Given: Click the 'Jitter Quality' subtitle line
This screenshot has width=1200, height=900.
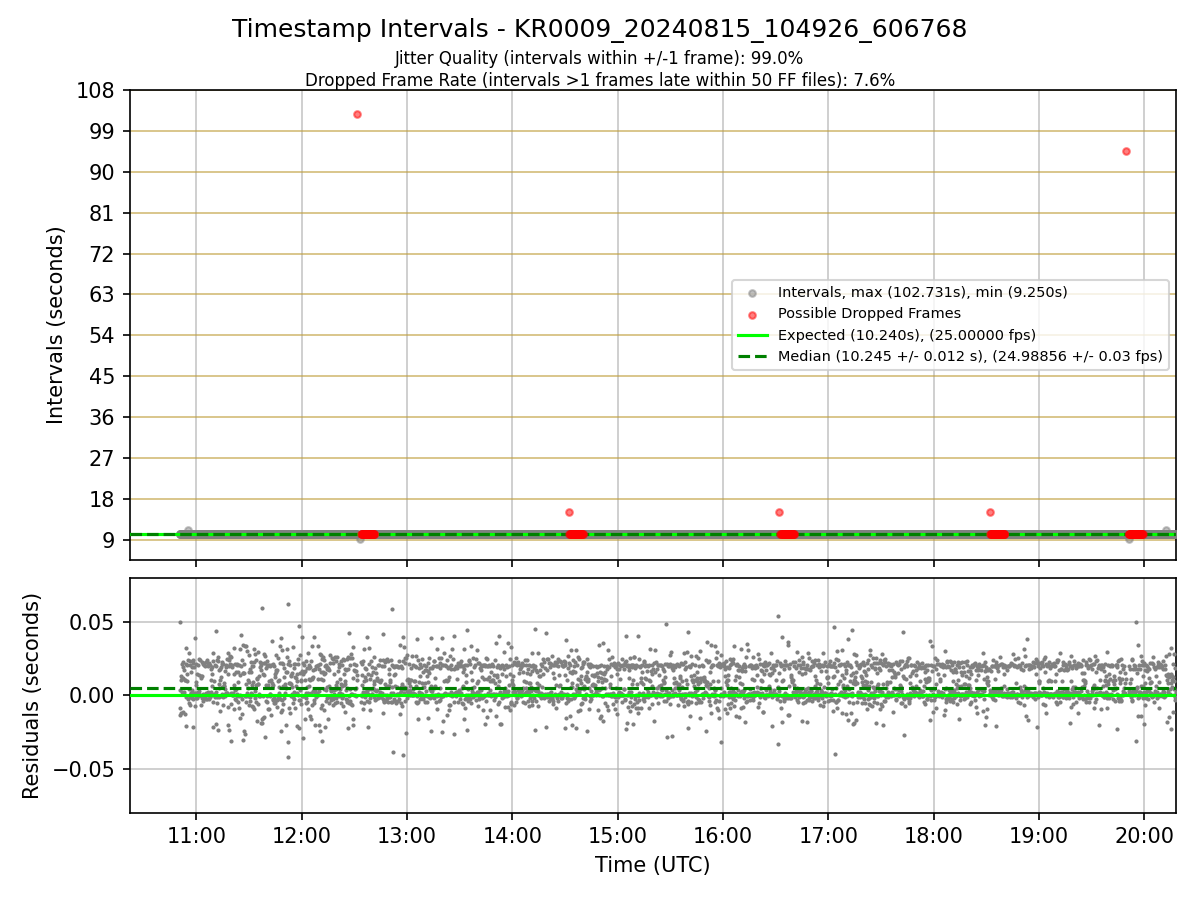Looking at the screenshot, I should pos(599,58).
